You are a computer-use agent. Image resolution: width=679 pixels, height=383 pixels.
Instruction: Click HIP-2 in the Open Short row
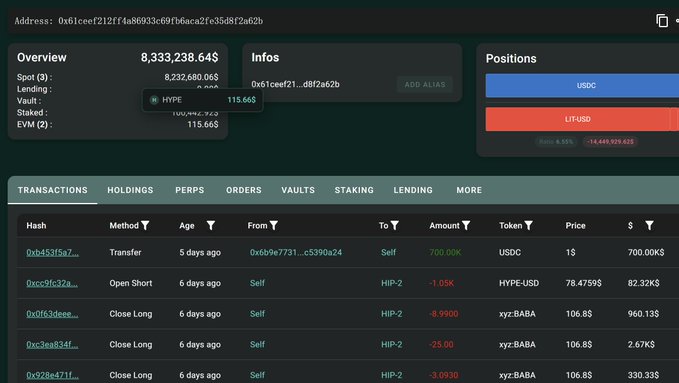pos(391,283)
